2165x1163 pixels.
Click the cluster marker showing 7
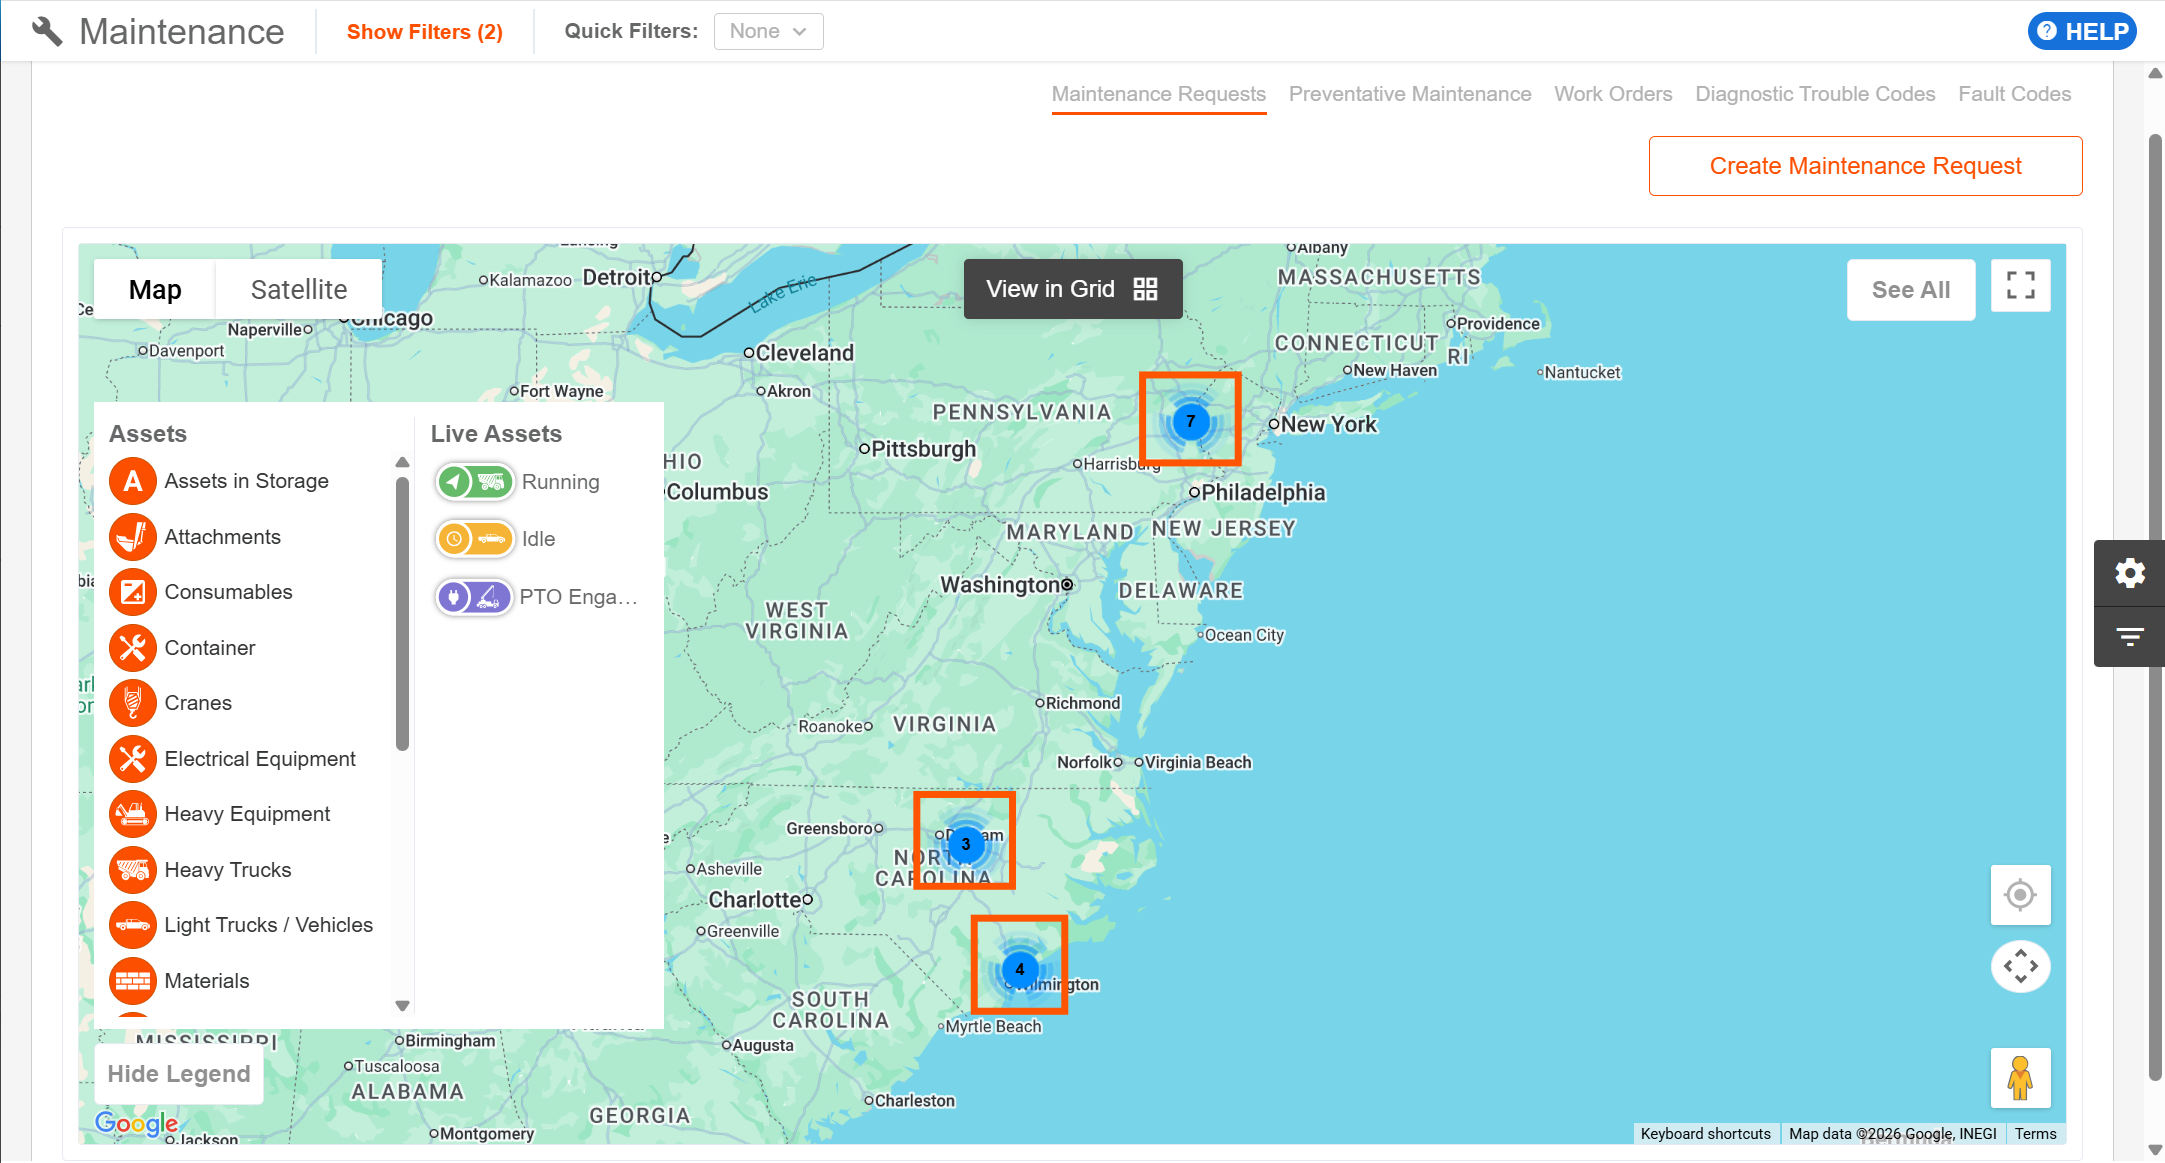coord(1190,421)
